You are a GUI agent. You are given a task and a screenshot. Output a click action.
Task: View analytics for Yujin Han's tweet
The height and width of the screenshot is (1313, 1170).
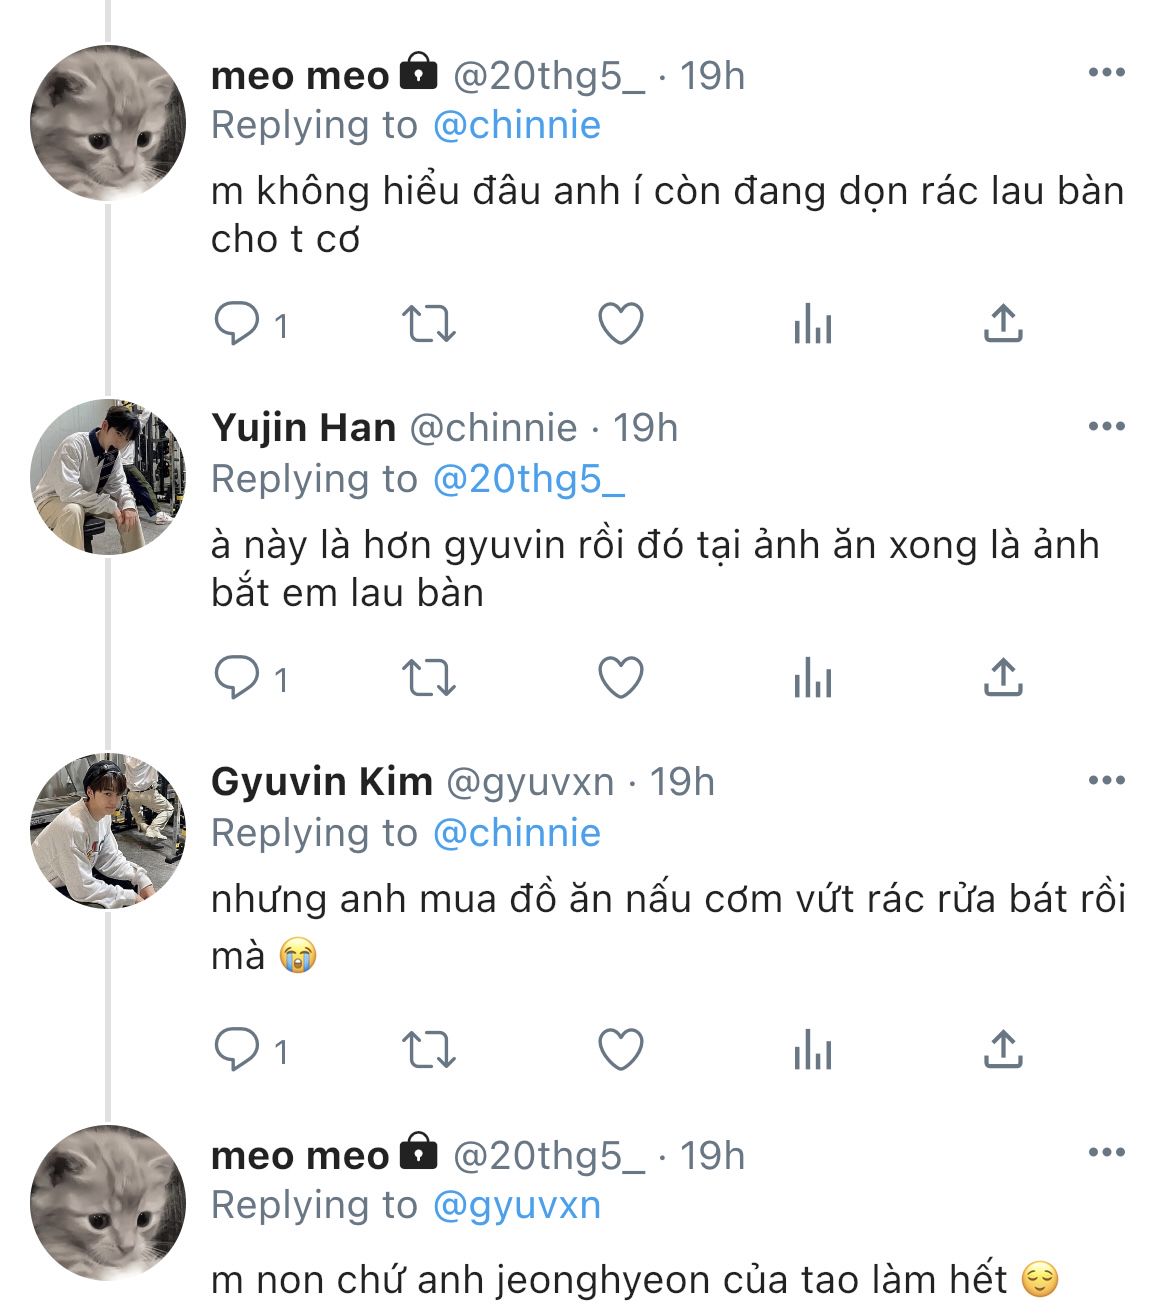tap(812, 678)
